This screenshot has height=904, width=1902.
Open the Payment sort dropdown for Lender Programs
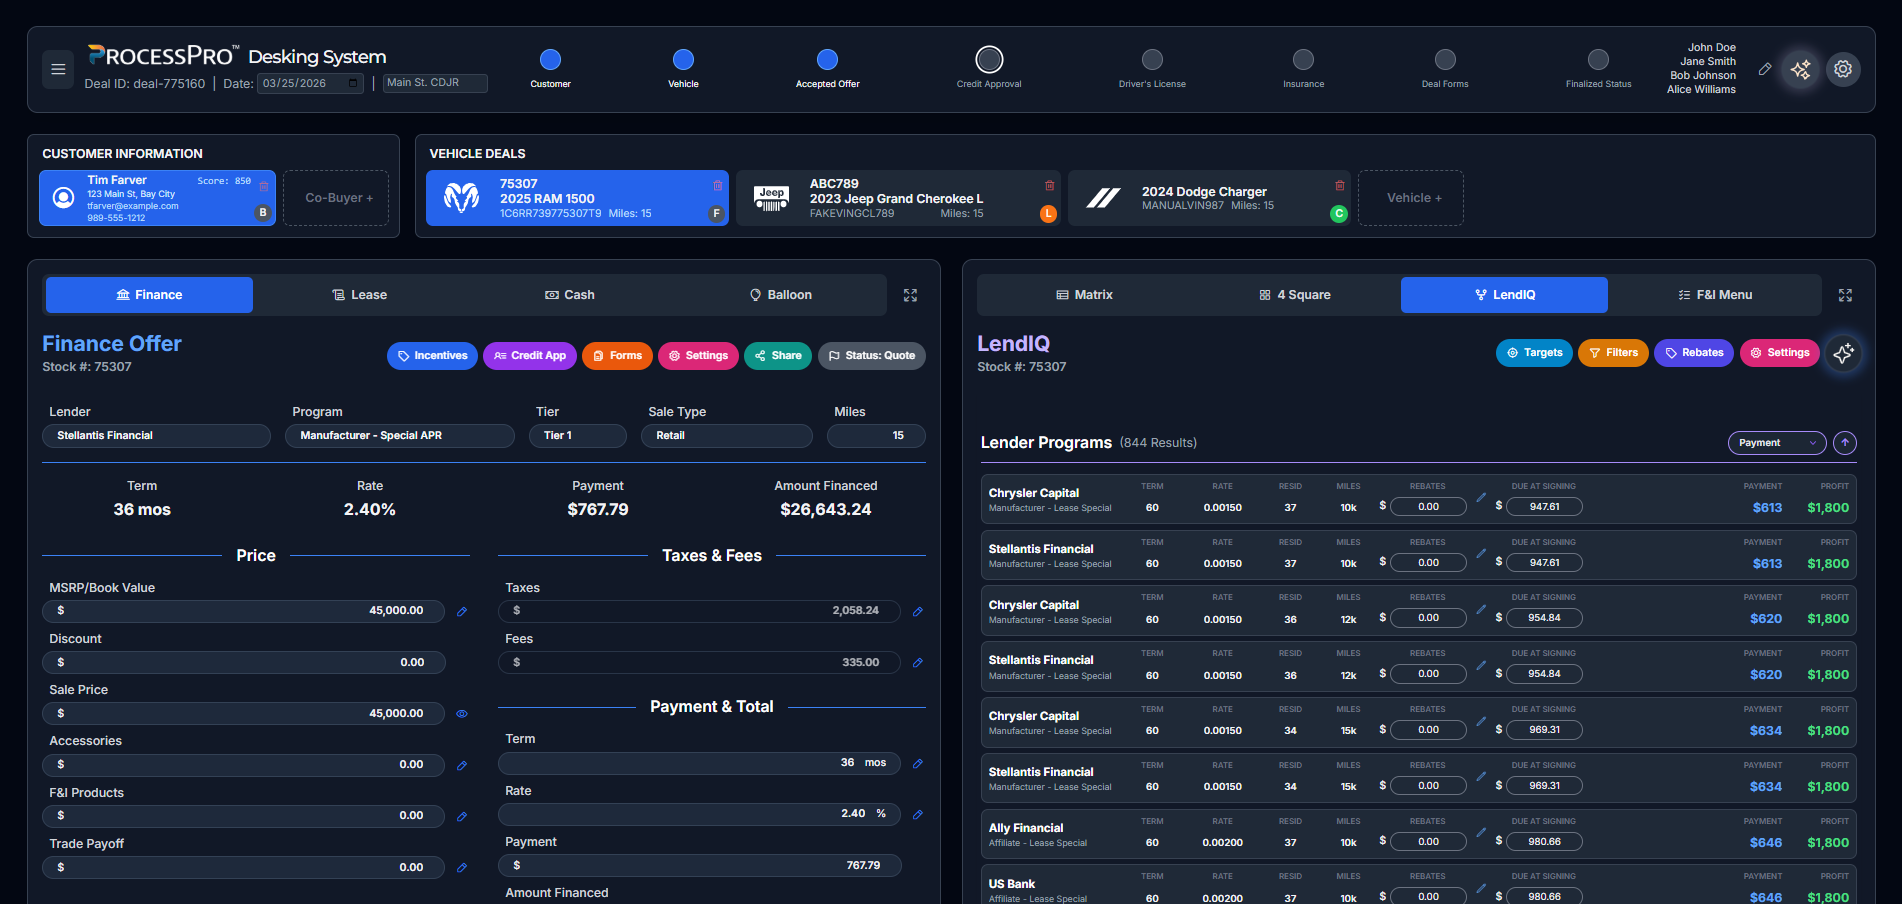(1777, 443)
